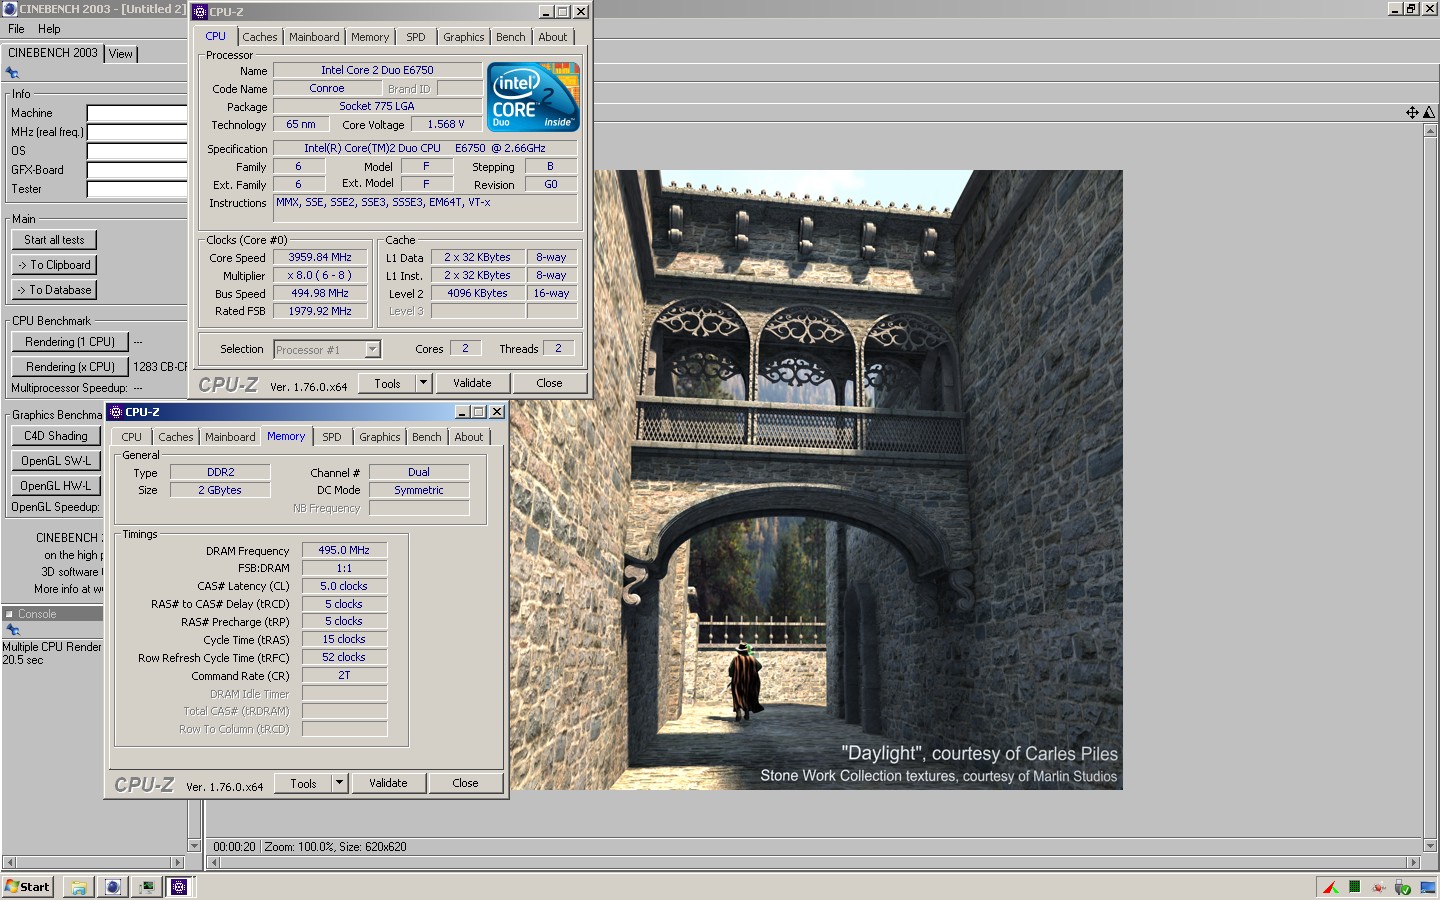Run Rendering (x CPU) benchmark
1440x900 pixels.
pyautogui.click(x=70, y=367)
